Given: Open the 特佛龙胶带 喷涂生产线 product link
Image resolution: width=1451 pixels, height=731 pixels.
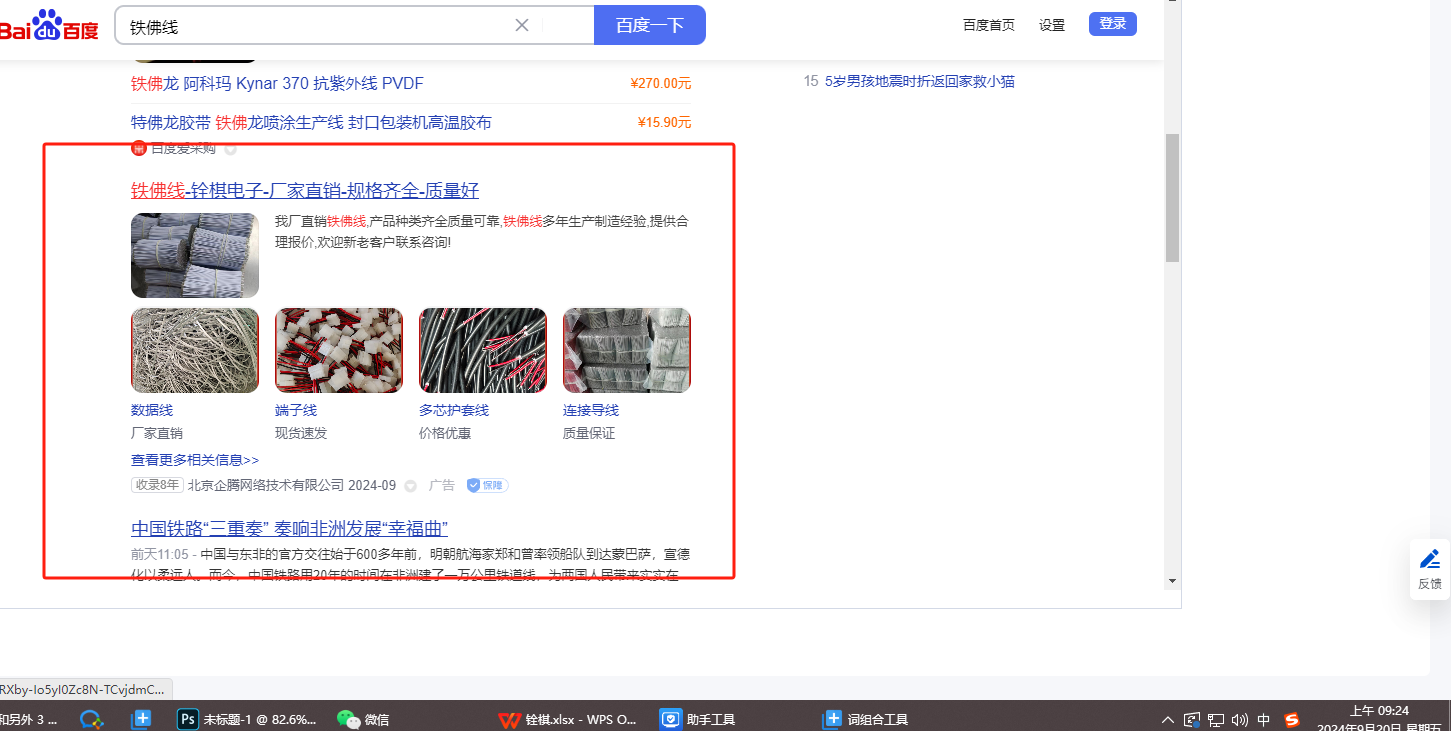Looking at the screenshot, I should (x=311, y=122).
